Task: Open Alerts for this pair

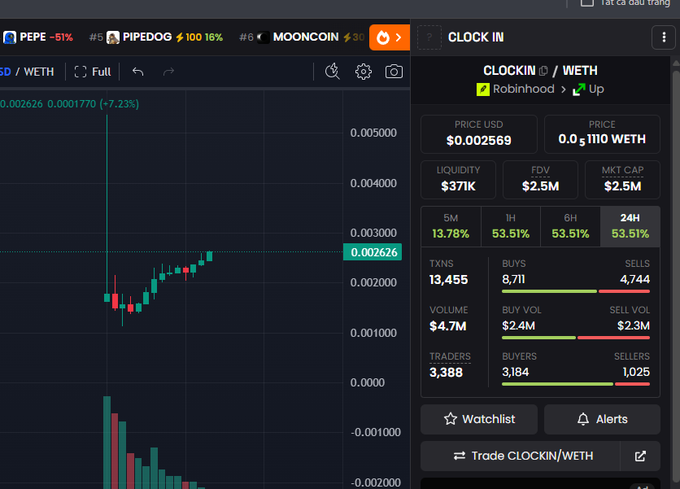Action: [602, 419]
